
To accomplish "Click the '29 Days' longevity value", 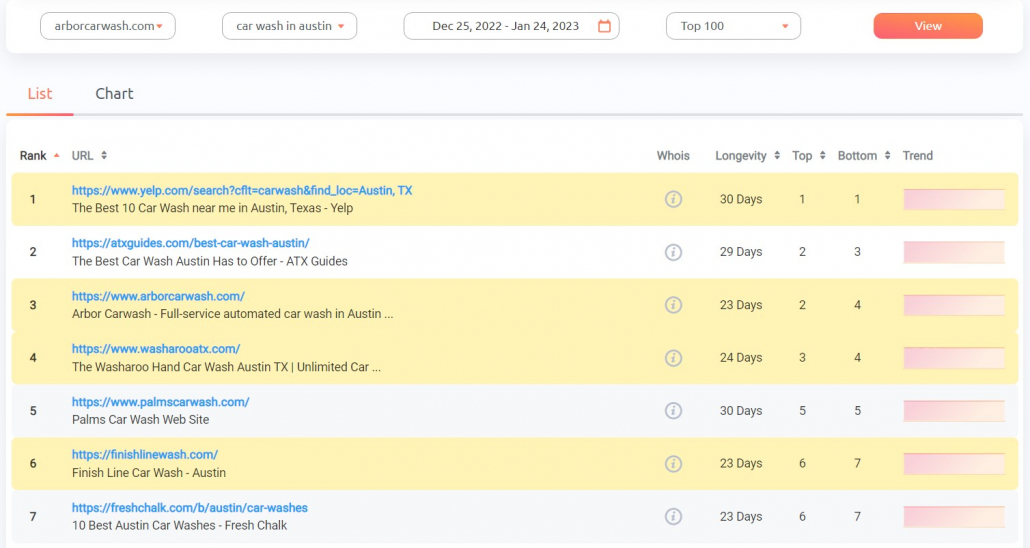I will point(740,252).
